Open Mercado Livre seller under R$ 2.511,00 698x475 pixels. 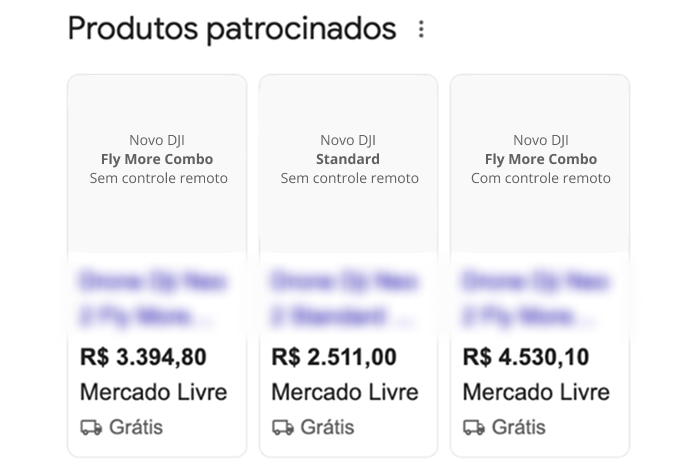[345, 392]
